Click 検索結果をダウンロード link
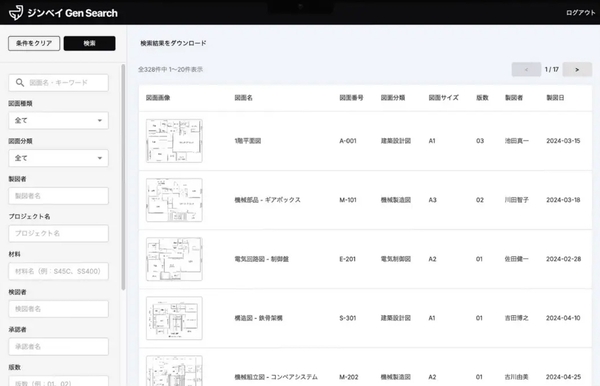The height and width of the screenshot is (386, 600). point(173,43)
